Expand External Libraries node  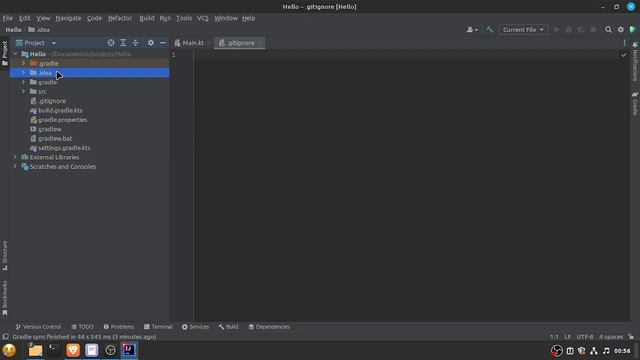click(16, 157)
